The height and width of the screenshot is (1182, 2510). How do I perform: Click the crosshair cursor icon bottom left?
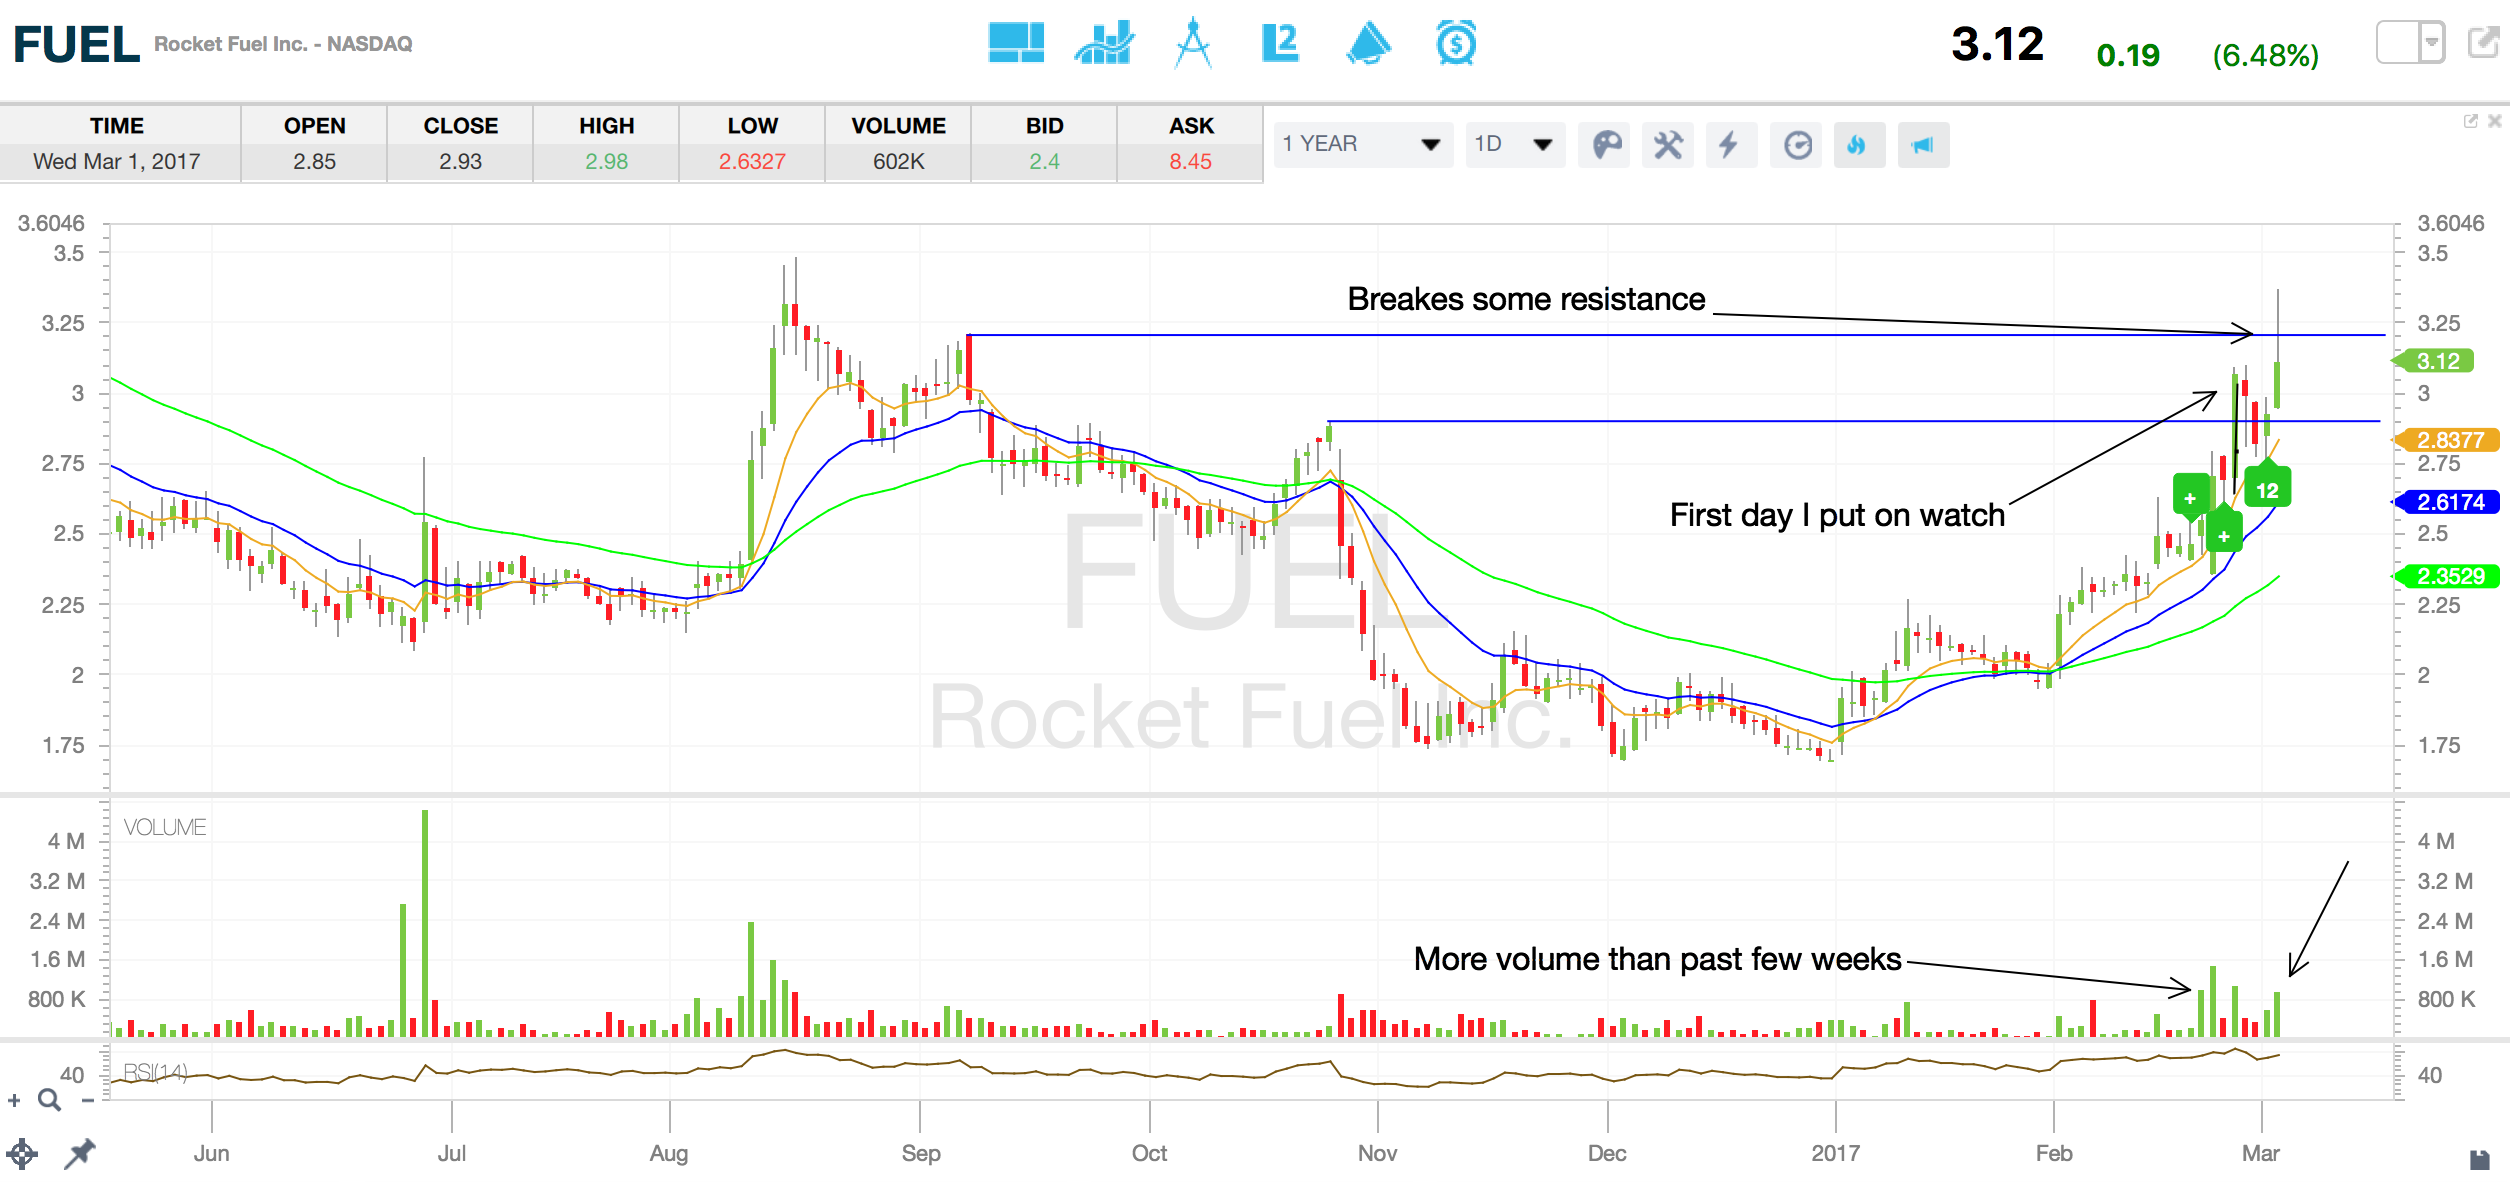[22, 1153]
